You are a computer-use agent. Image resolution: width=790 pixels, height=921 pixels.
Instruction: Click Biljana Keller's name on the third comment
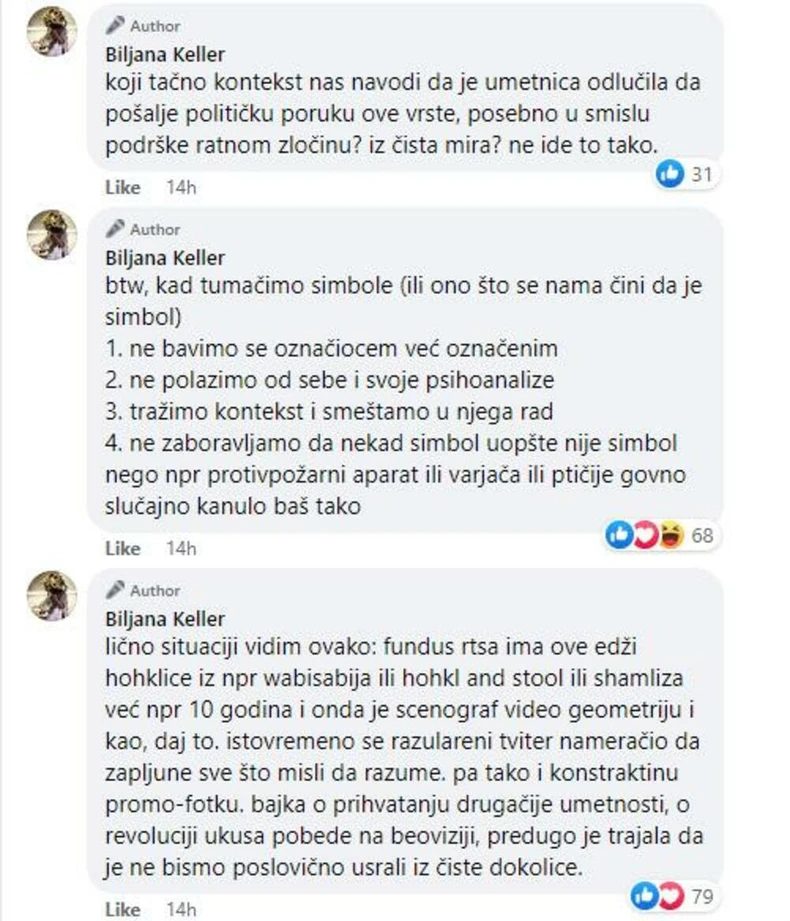click(166, 616)
